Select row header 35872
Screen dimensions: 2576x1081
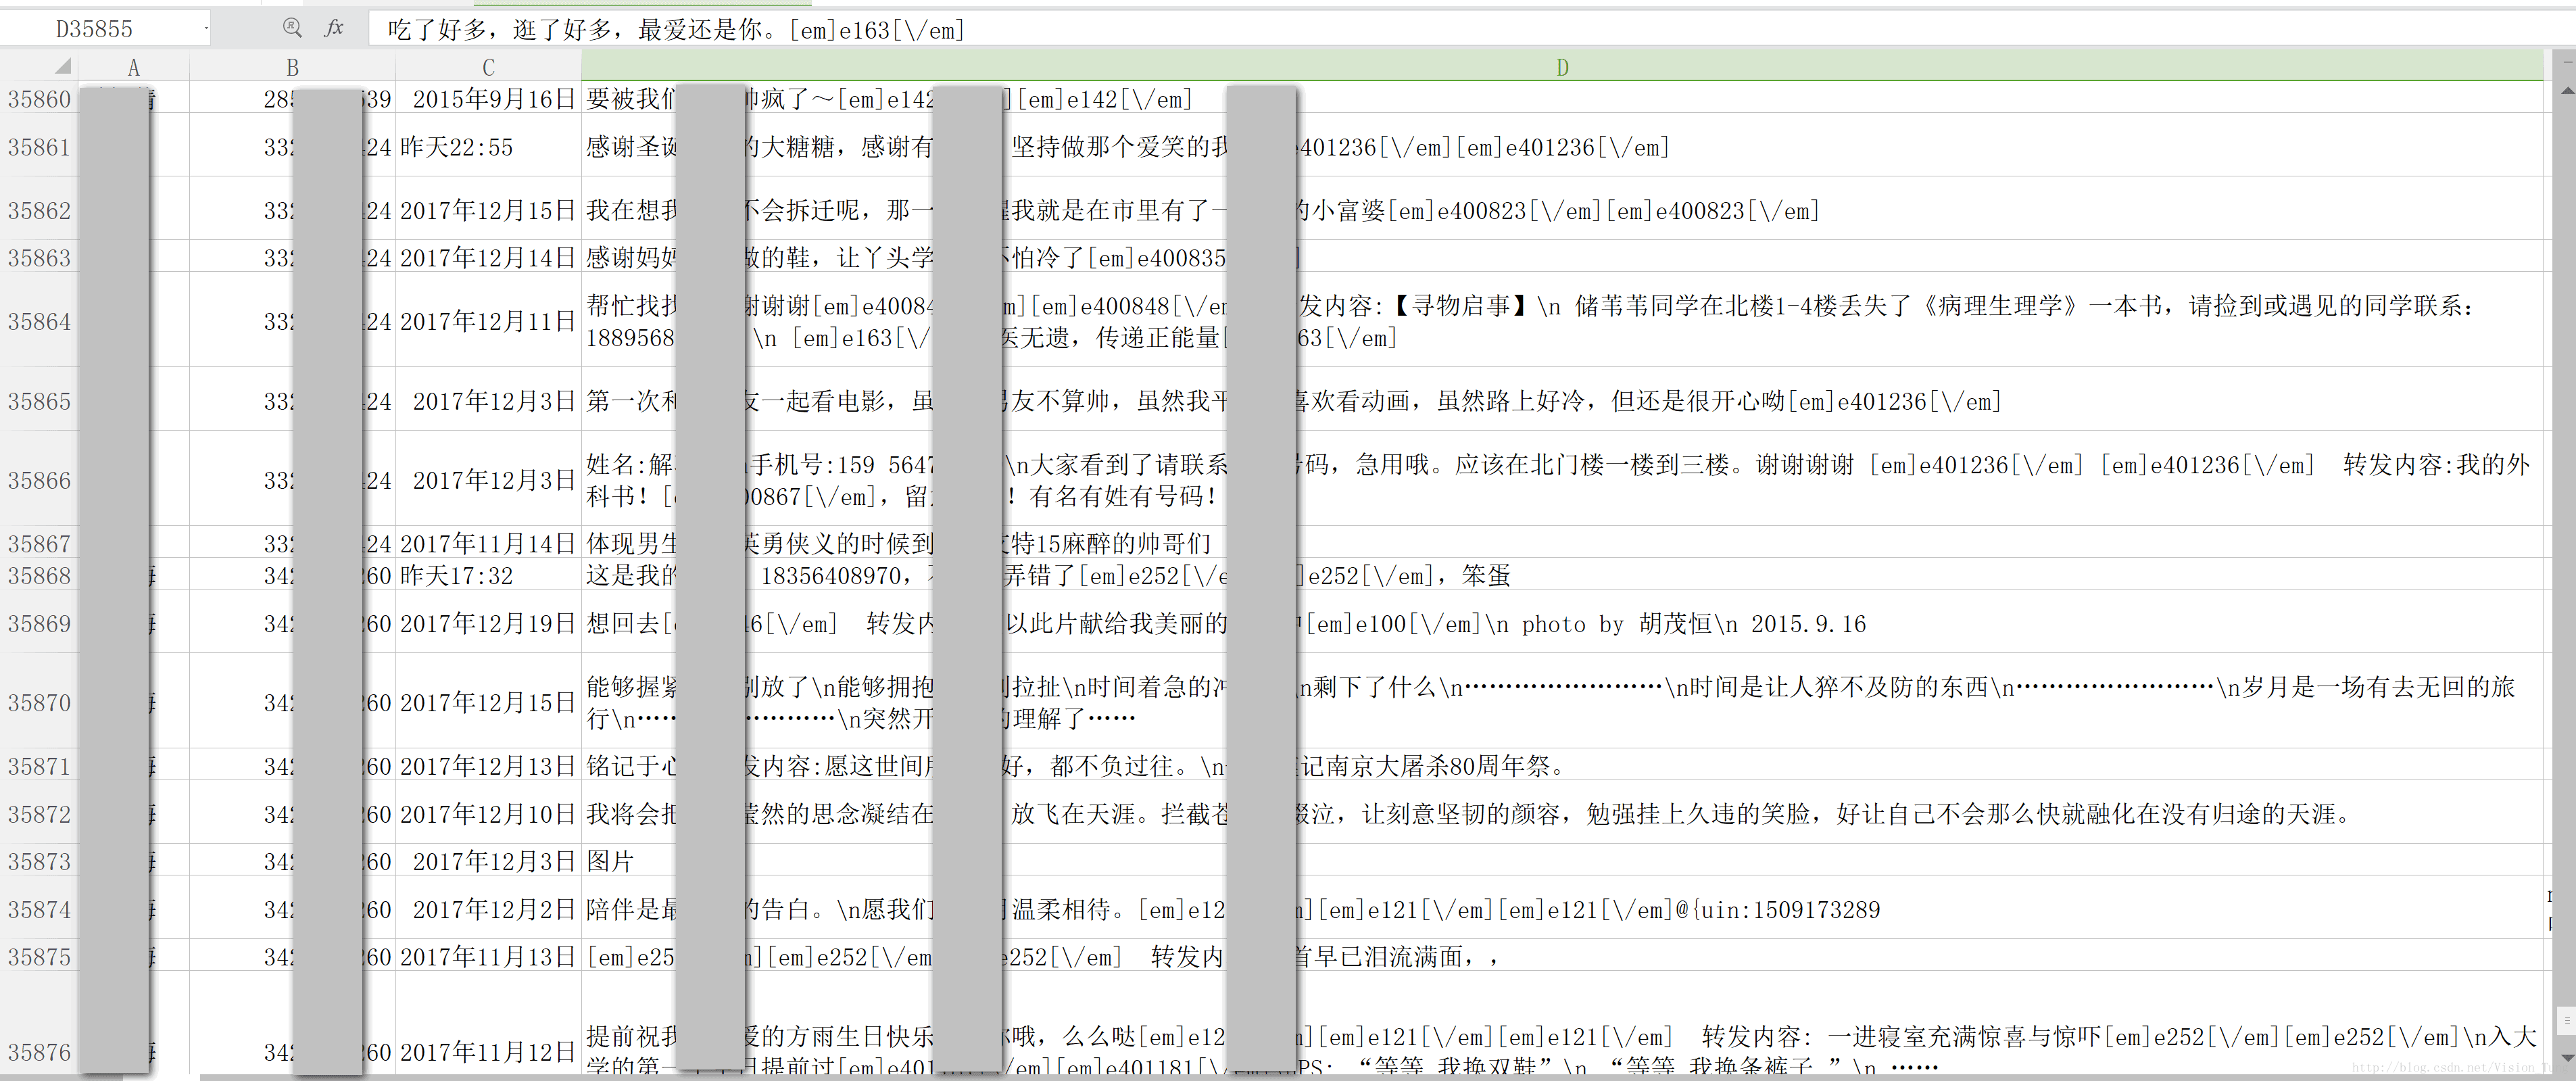pos(39,813)
